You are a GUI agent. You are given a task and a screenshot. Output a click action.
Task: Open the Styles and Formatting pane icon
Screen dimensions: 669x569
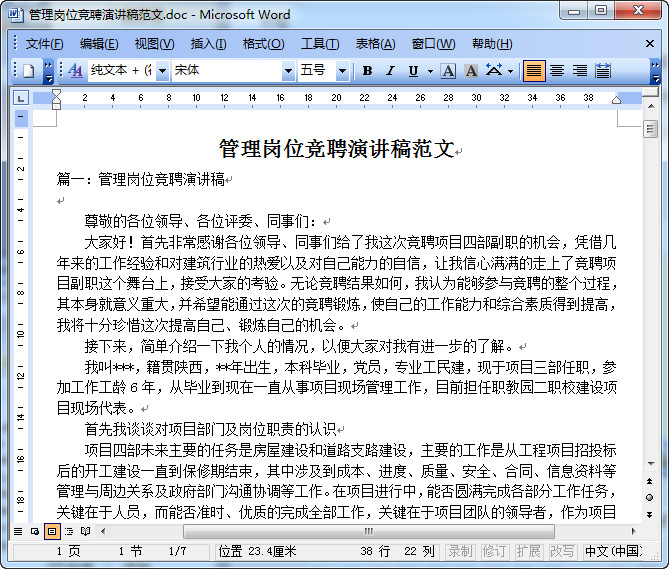(75, 71)
